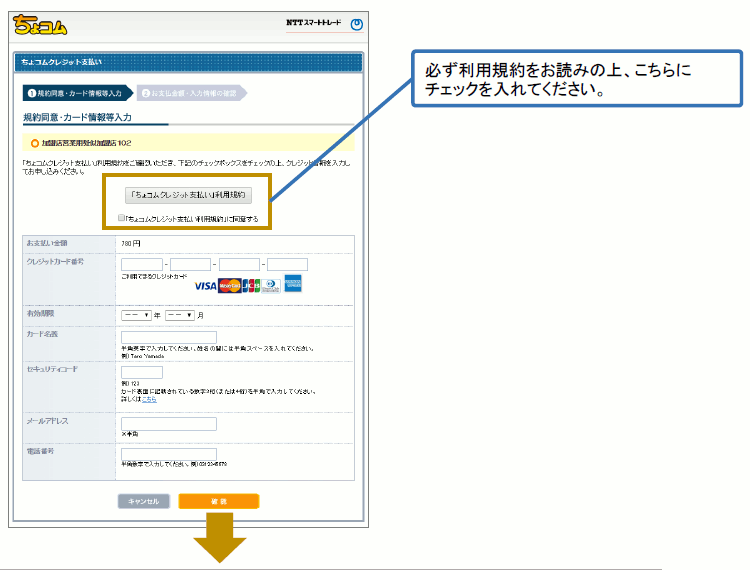Image resolution: width=750 pixels, height=570 pixels.
Task: Click the メールアドレス input field
Action: click(168, 424)
